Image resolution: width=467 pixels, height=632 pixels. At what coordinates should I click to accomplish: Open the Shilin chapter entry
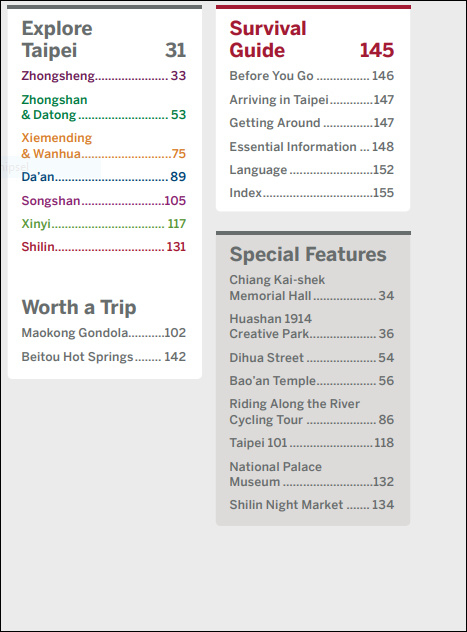click(104, 246)
